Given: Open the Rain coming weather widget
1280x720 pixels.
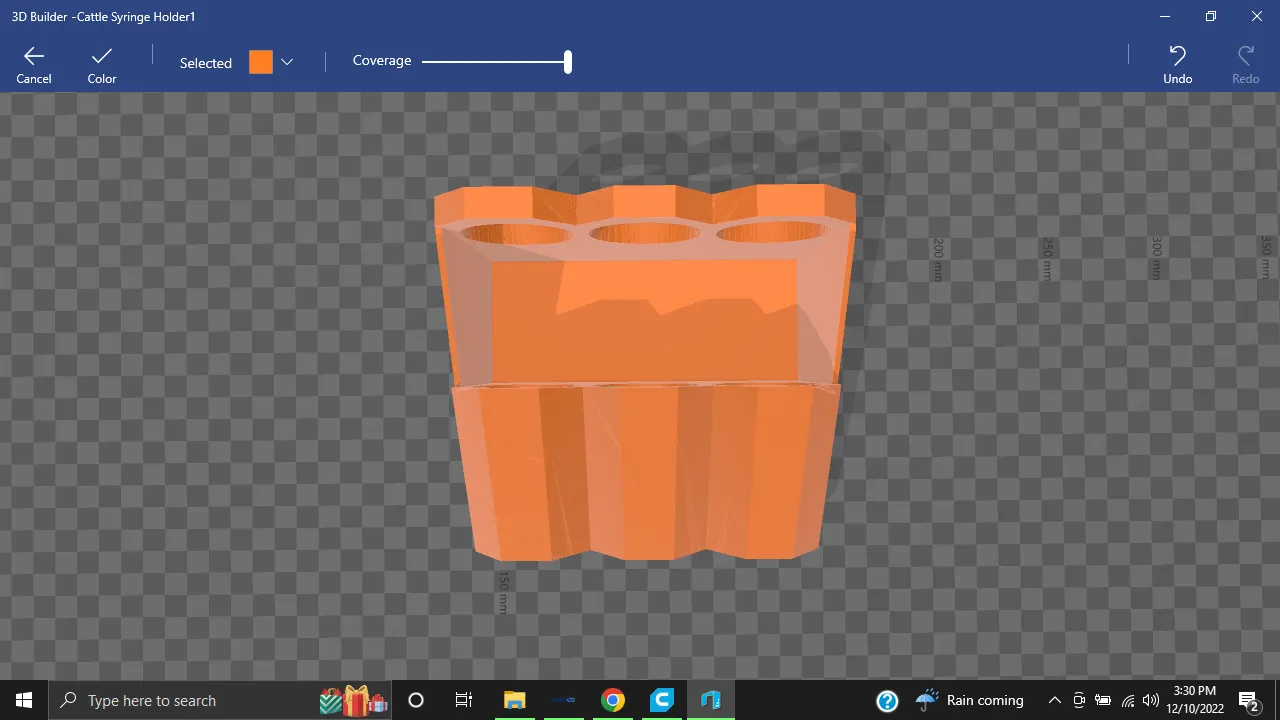Looking at the screenshot, I should click(x=971, y=700).
